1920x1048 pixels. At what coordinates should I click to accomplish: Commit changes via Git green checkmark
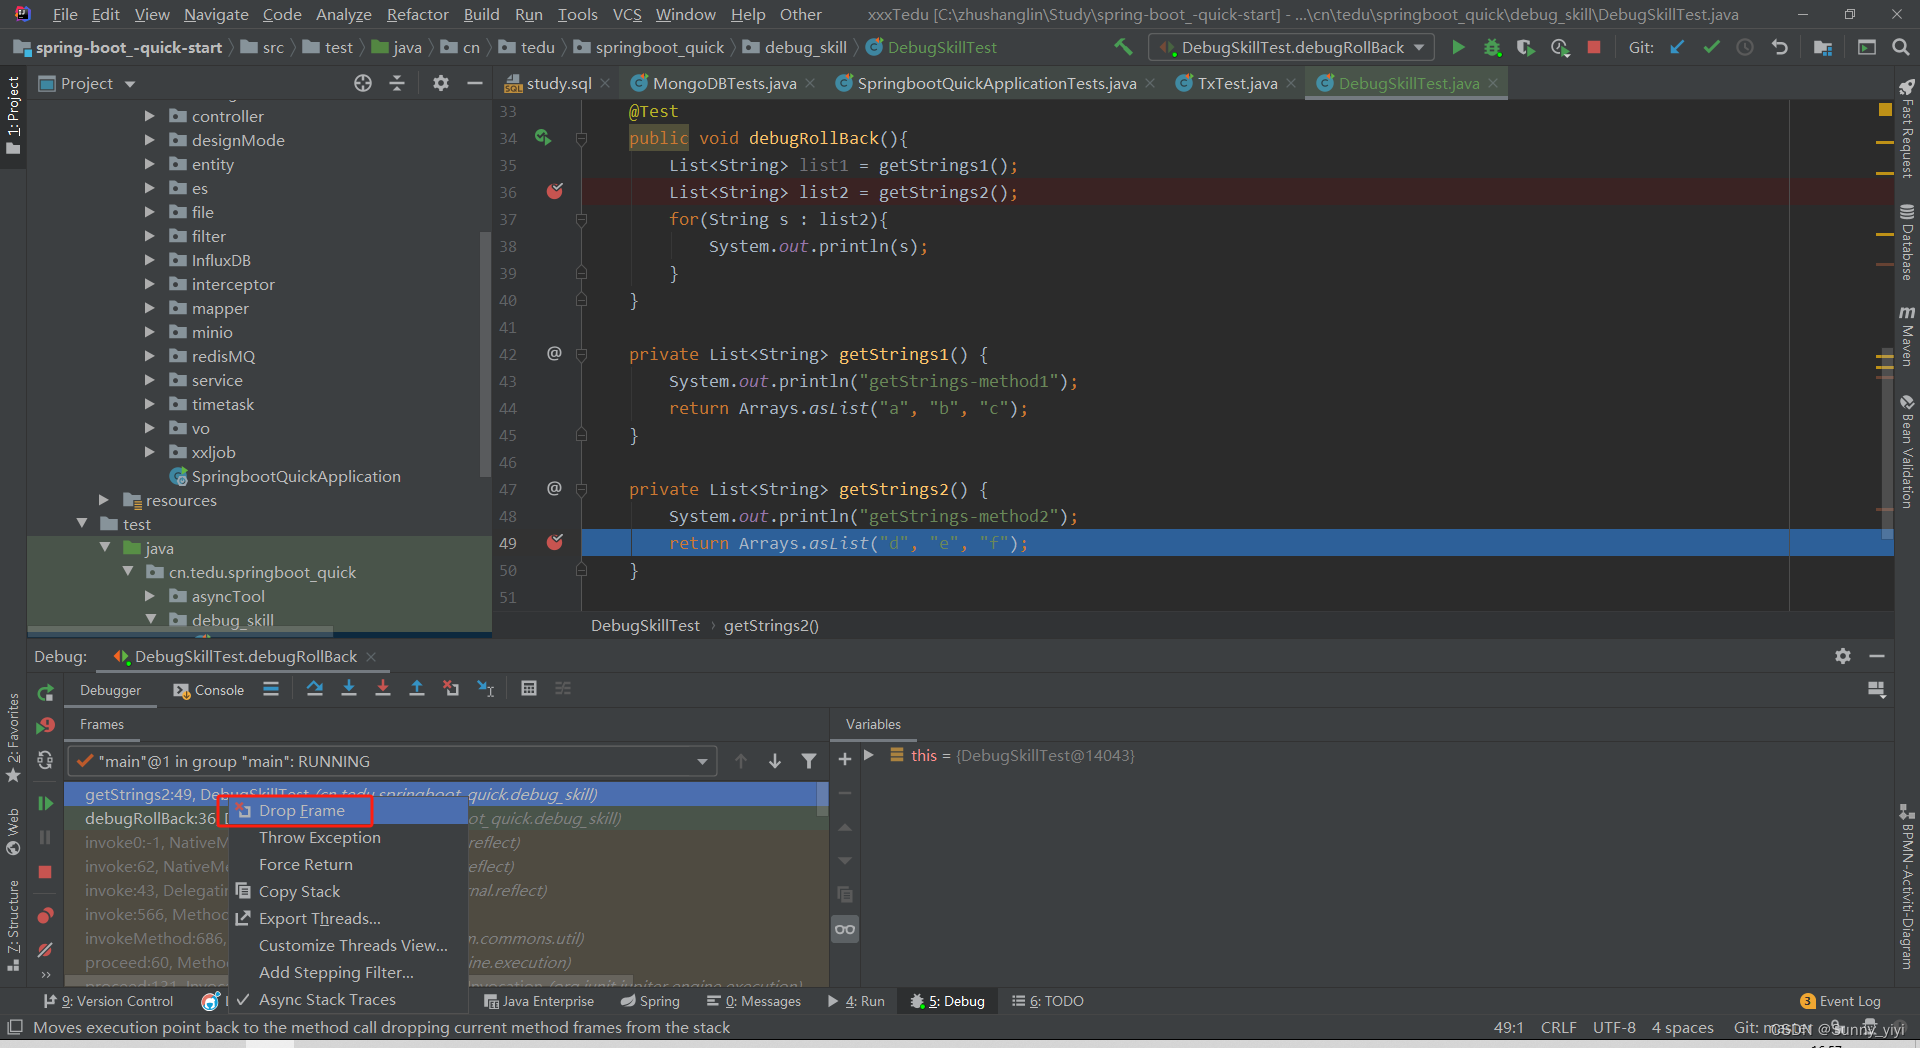pyautogui.click(x=1712, y=47)
